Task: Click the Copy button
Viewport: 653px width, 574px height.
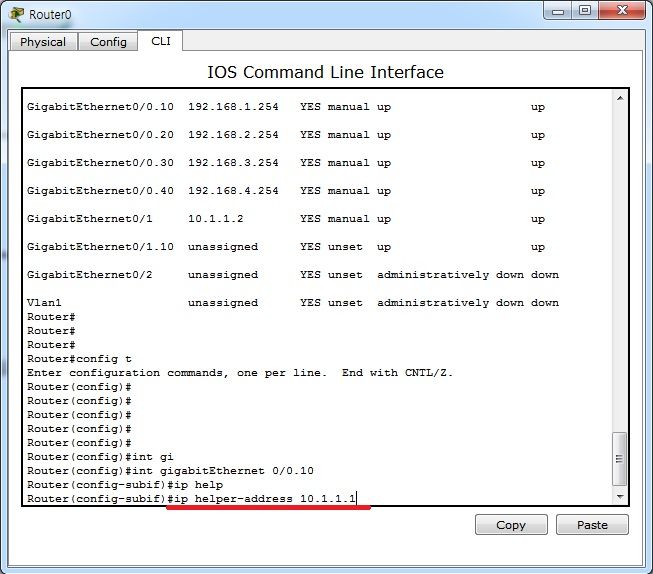Action: pyautogui.click(x=511, y=524)
